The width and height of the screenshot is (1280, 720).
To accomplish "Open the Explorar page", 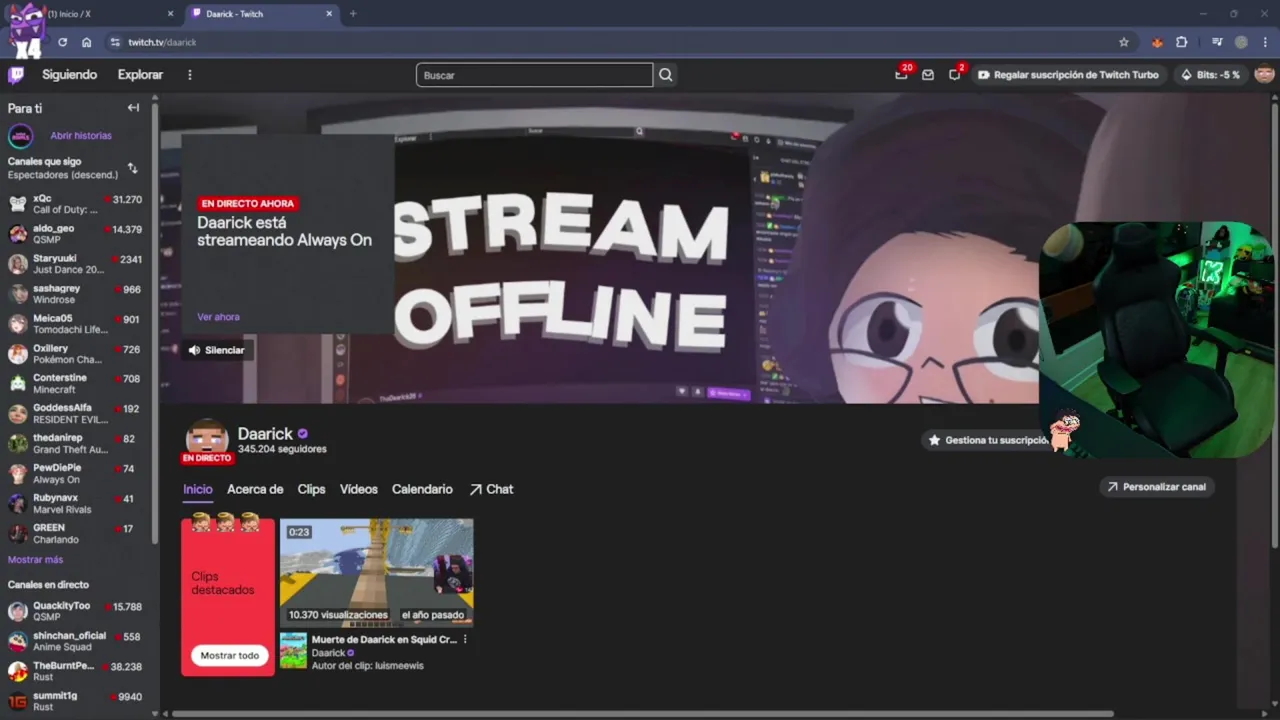I will 140,75.
